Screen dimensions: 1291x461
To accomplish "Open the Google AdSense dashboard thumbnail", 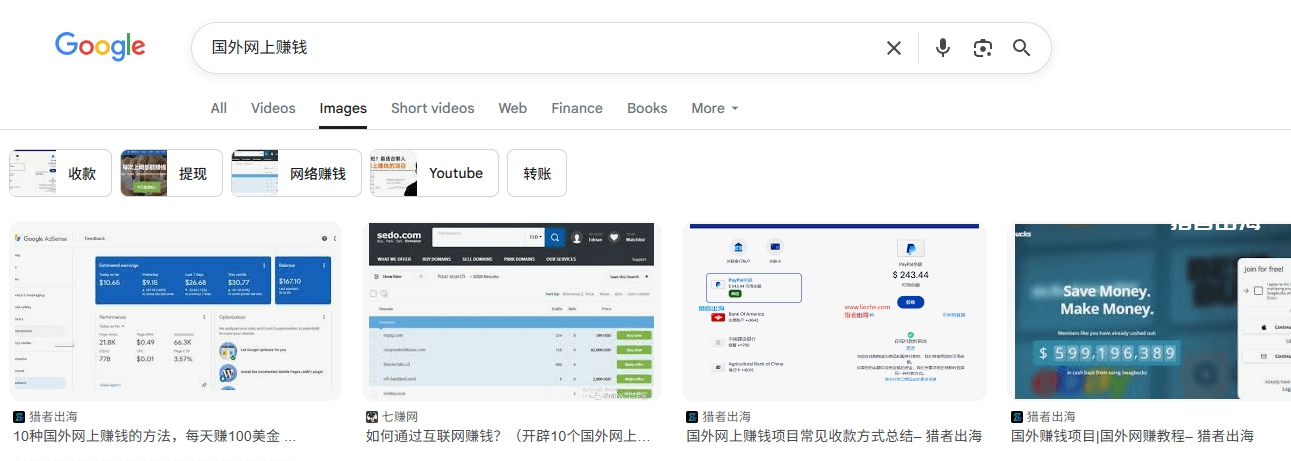I will click(175, 311).
